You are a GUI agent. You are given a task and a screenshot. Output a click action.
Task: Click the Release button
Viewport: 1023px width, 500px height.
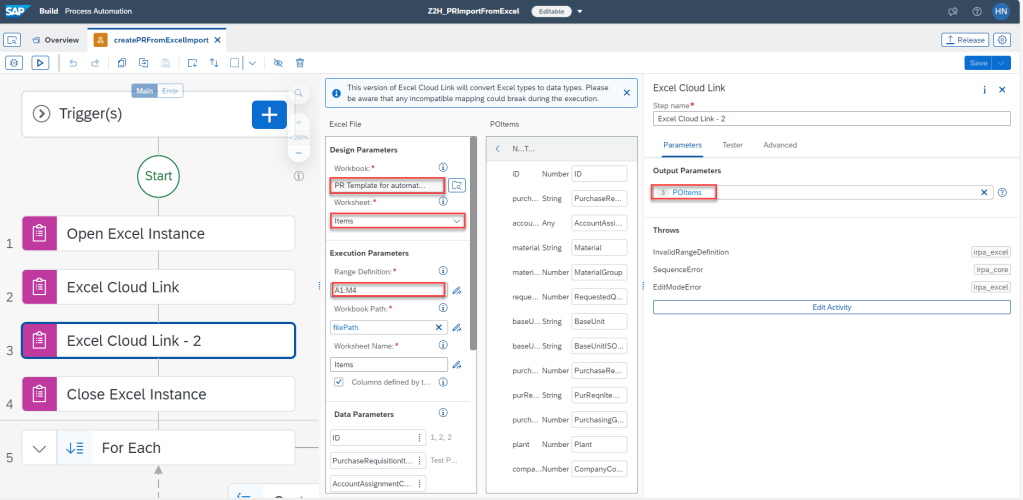964,40
